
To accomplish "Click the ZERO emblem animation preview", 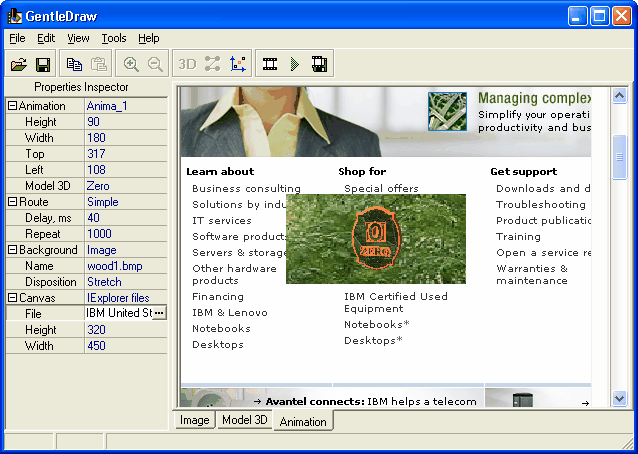I will [x=376, y=239].
